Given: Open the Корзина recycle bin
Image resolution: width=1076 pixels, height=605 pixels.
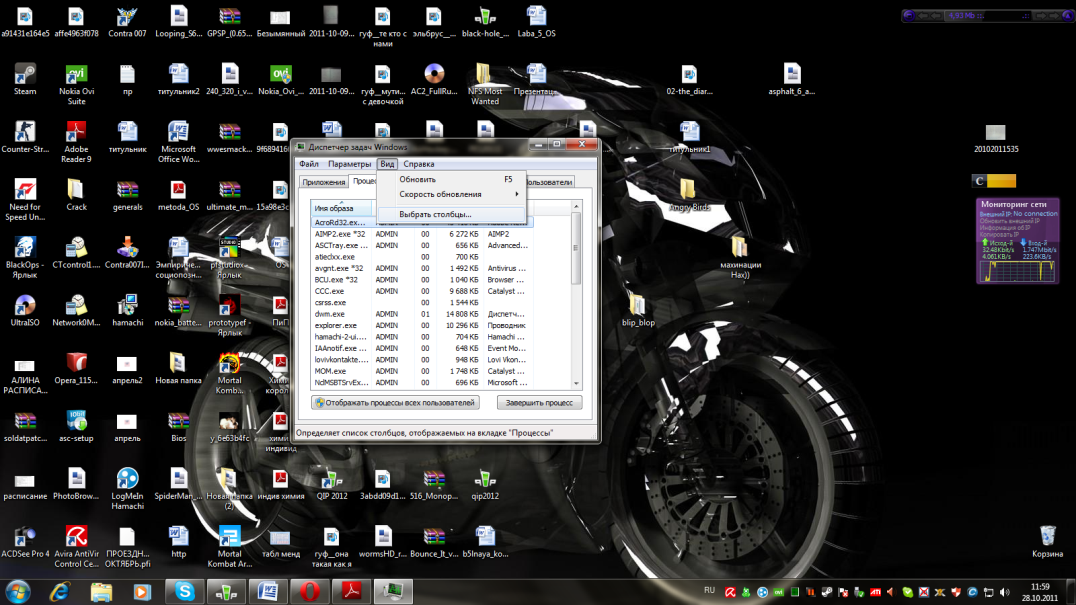Looking at the screenshot, I should tap(1047, 541).
